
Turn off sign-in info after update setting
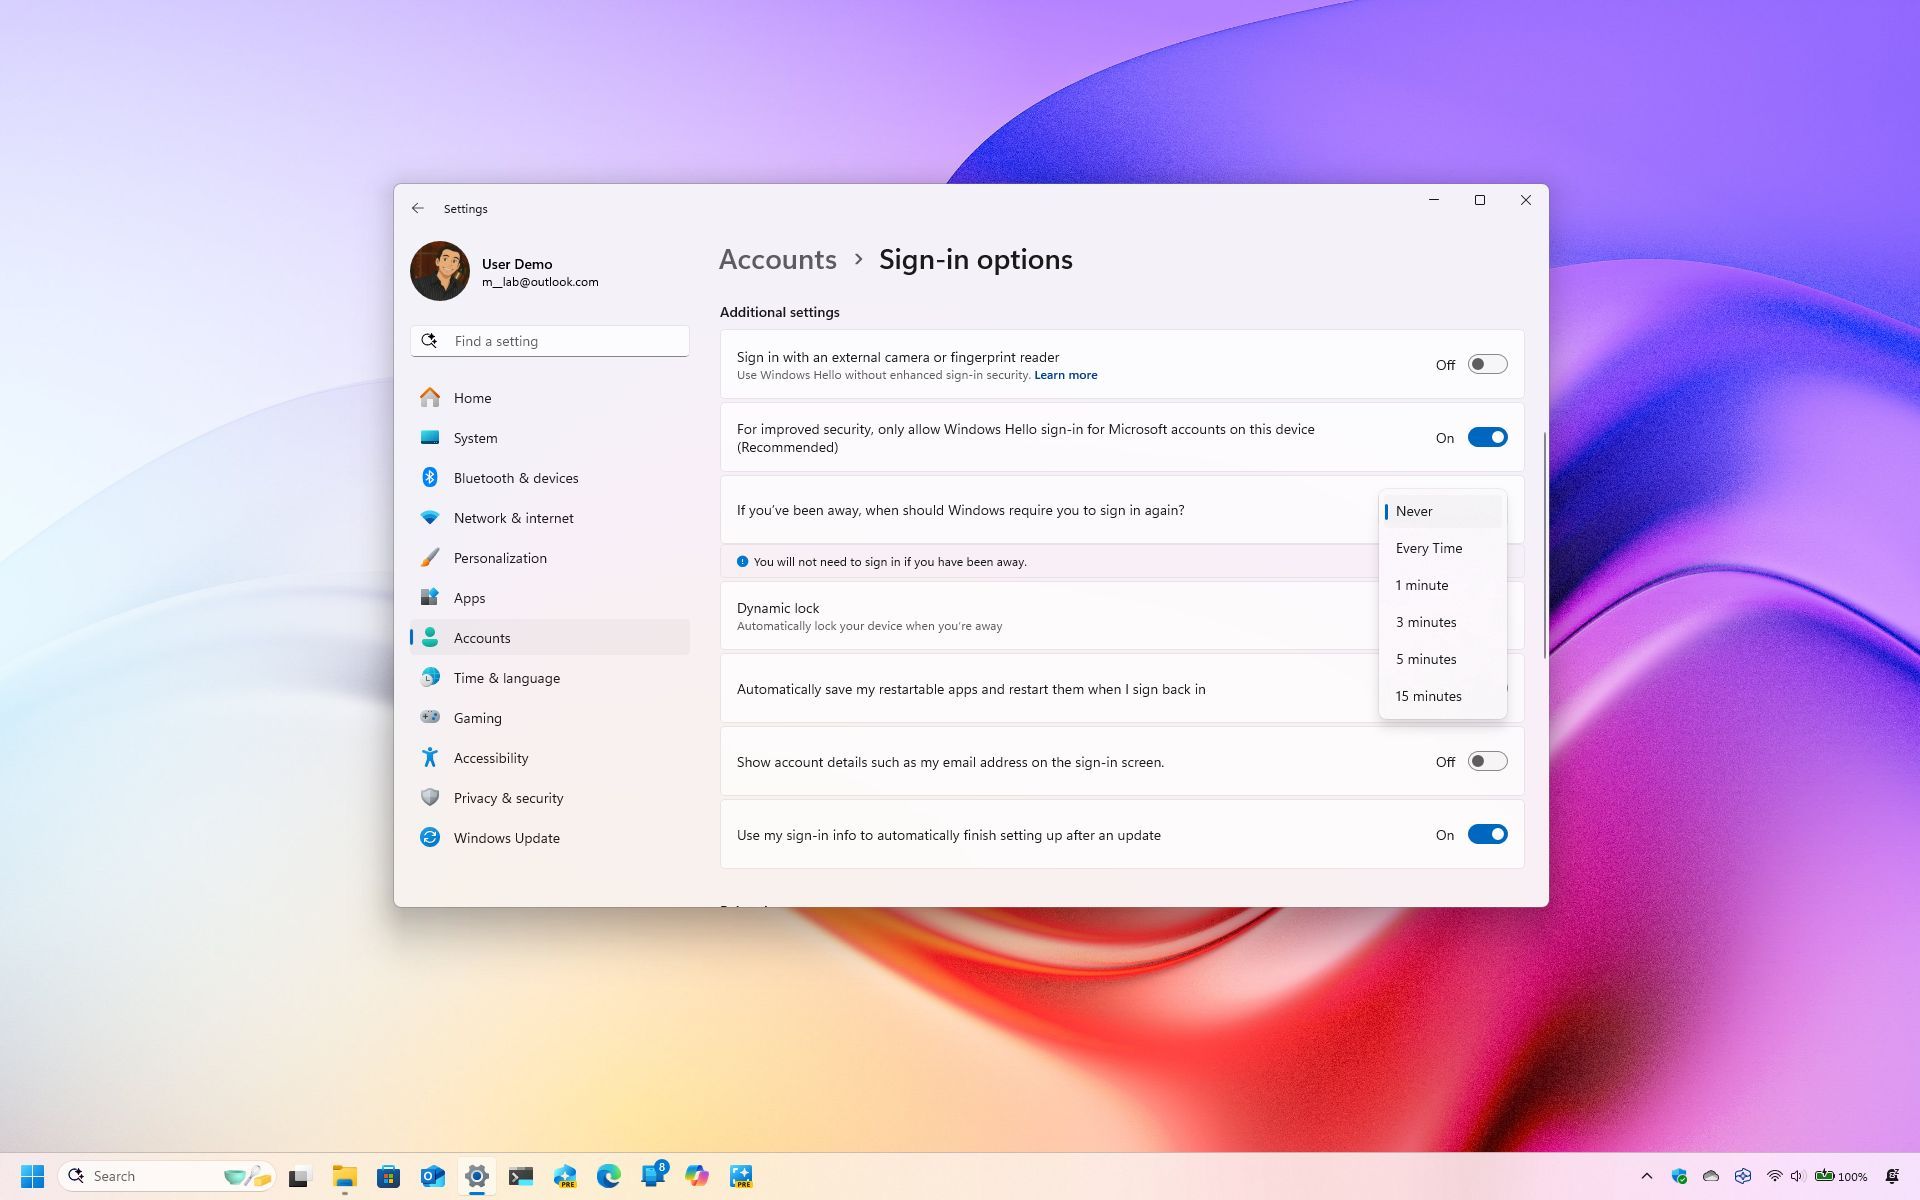[x=1487, y=834]
